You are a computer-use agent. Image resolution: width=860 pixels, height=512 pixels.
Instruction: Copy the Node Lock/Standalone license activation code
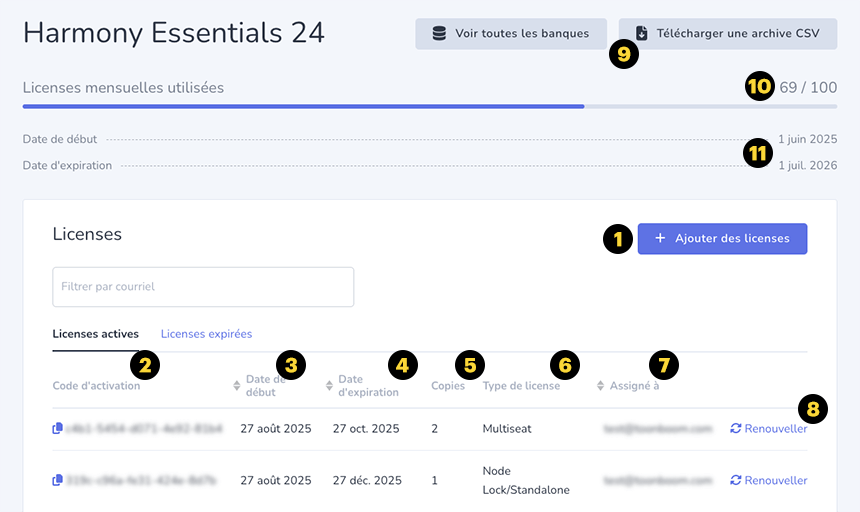click(x=57, y=481)
